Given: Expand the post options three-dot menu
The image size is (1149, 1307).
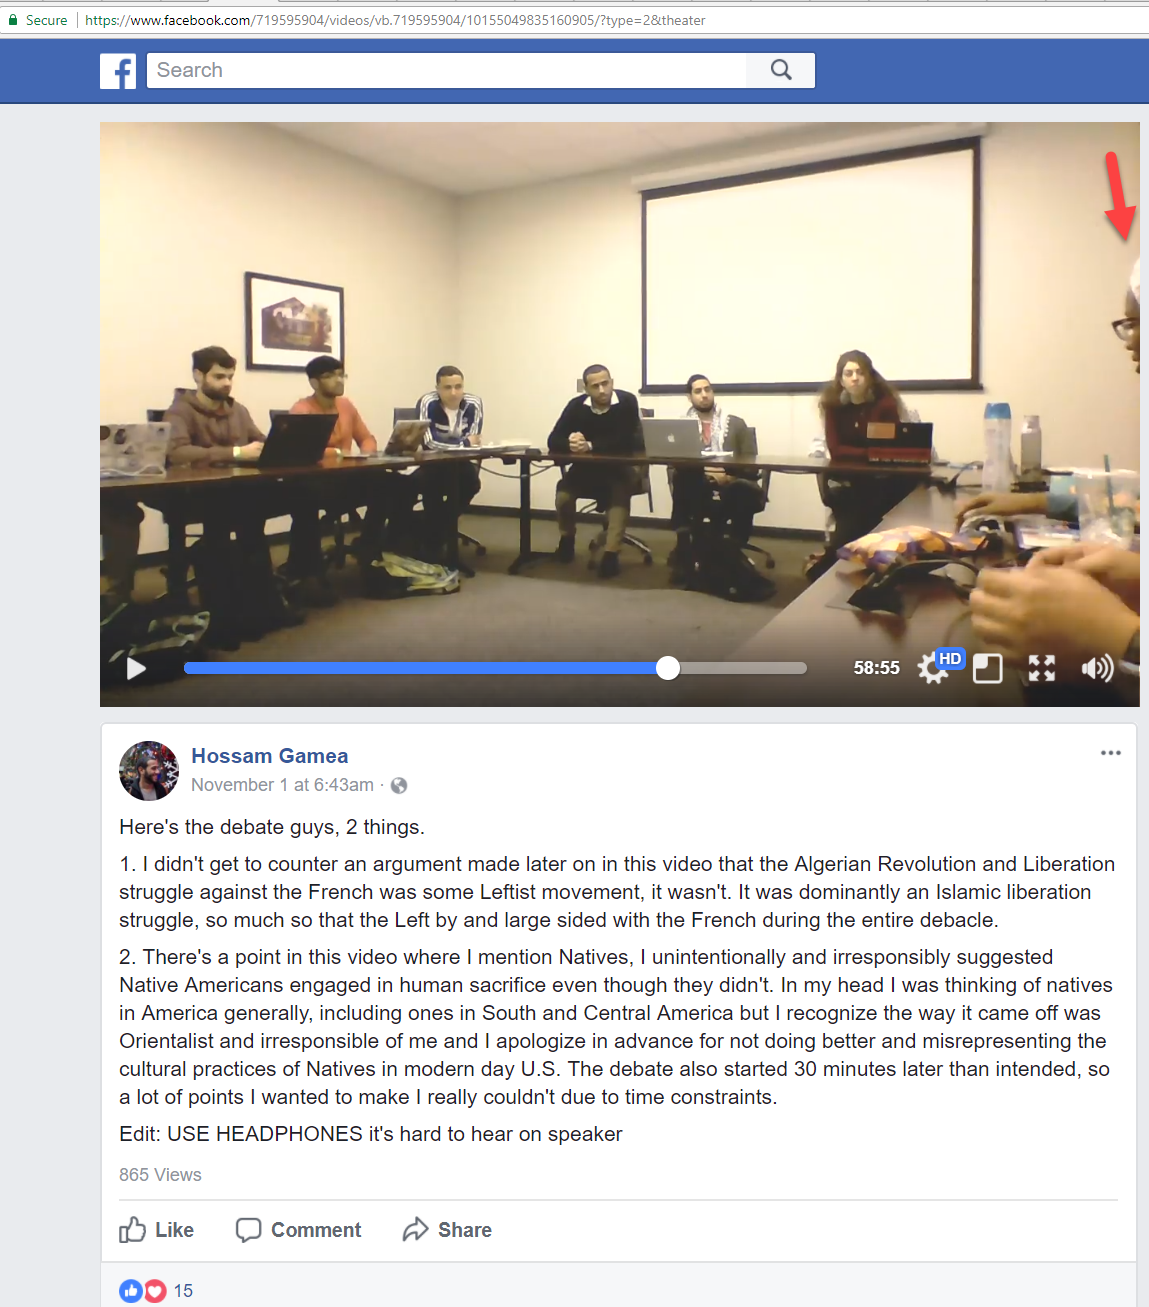Looking at the screenshot, I should (x=1110, y=753).
